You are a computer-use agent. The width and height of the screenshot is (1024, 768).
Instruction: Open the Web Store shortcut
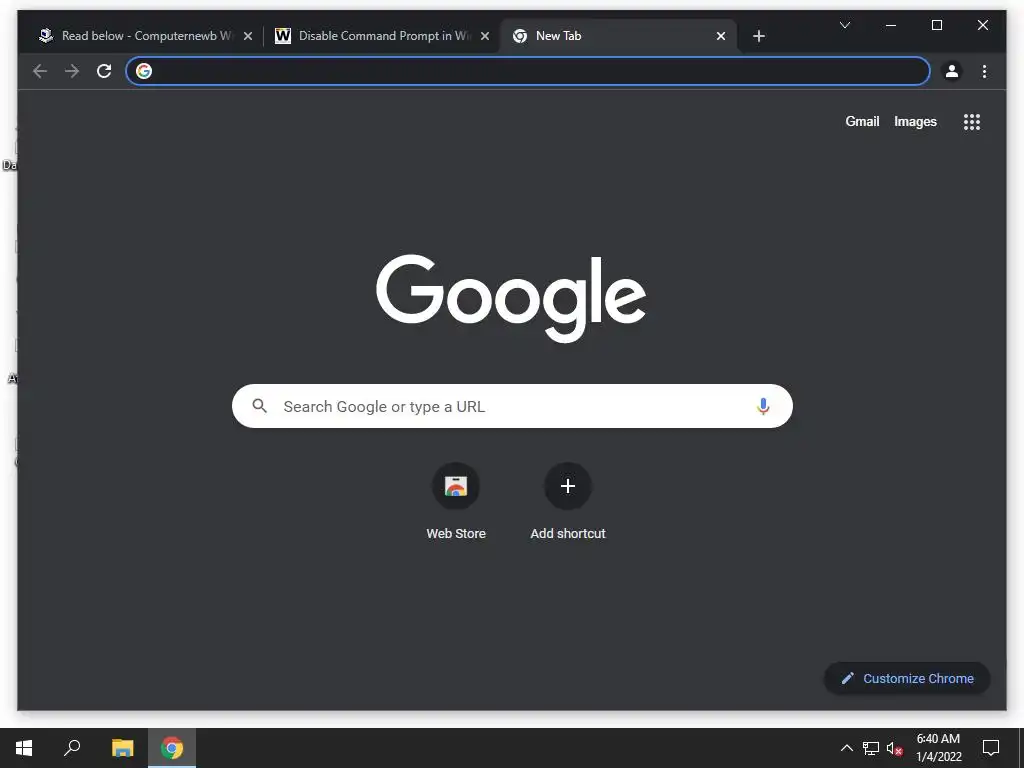pyautogui.click(x=456, y=502)
